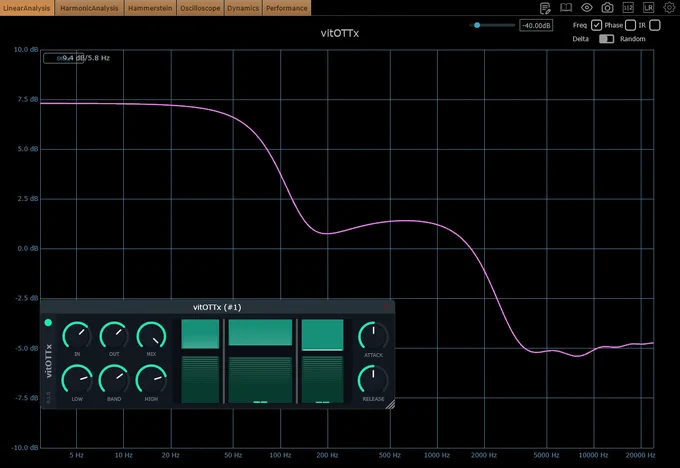Viewport: 680px width, 468px height.
Task: Switch to the LinearAnalysis tab
Action: coord(26,8)
